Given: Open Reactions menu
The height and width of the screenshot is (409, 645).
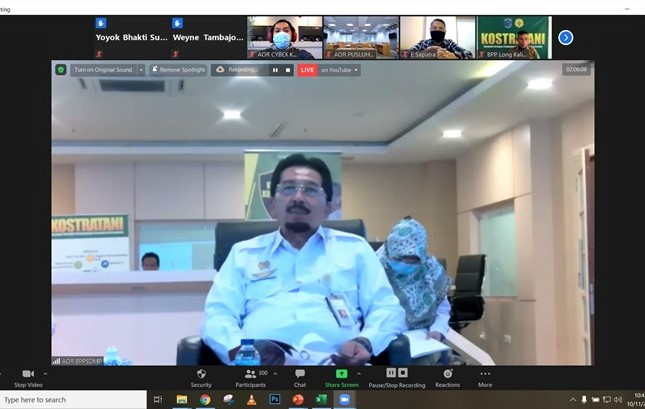Looking at the screenshot, I should pyautogui.click(x=448, y=378).
